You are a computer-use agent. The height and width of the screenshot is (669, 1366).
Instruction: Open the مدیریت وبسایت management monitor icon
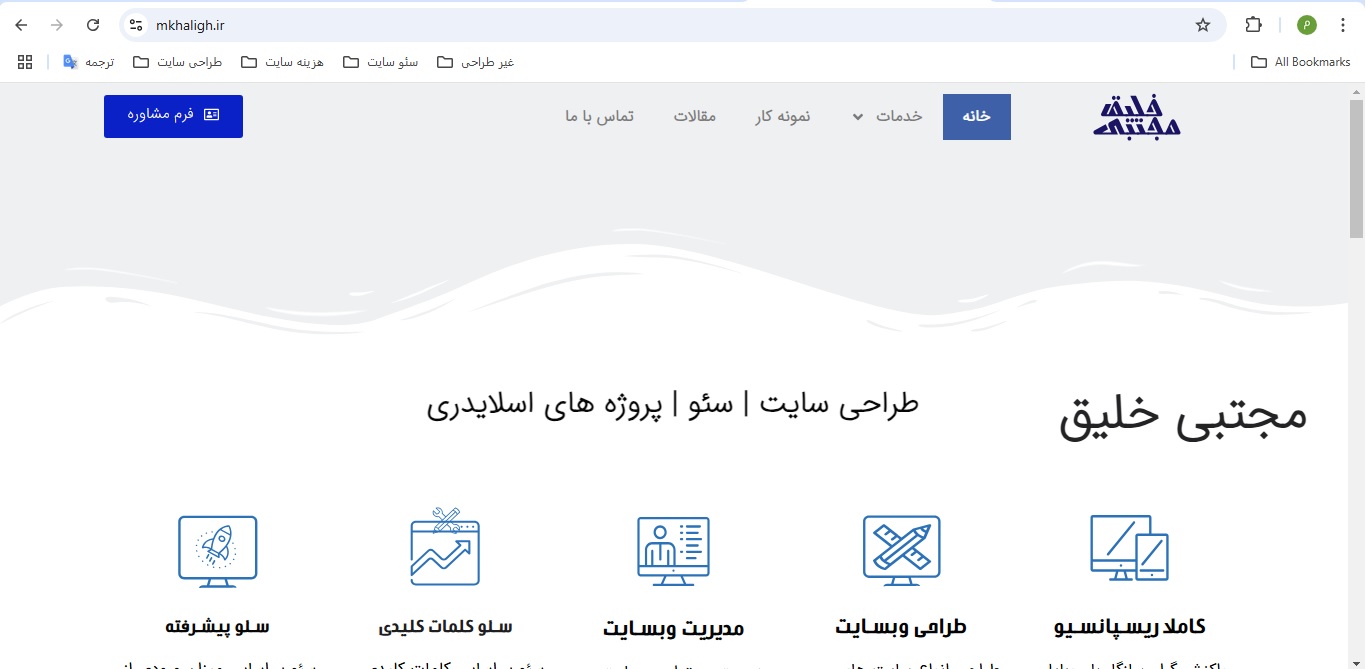coord(673,549)
